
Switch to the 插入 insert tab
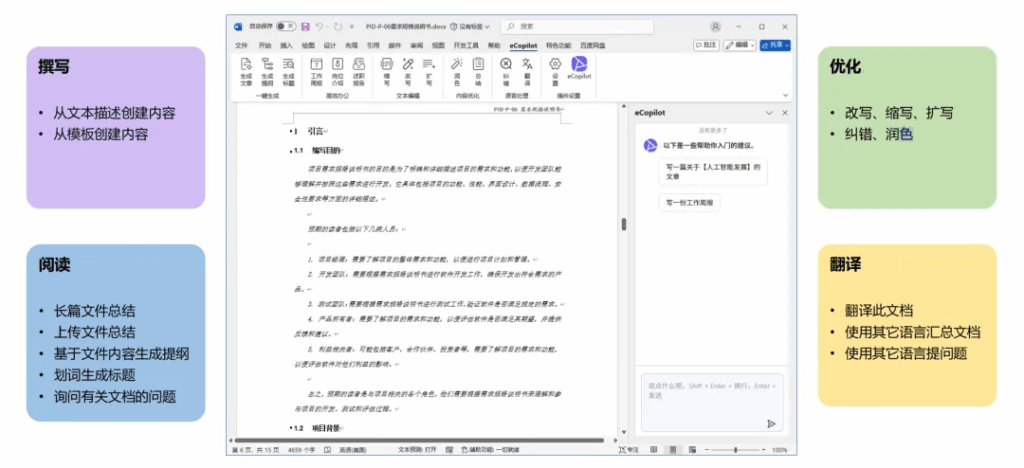coord(286,46)
